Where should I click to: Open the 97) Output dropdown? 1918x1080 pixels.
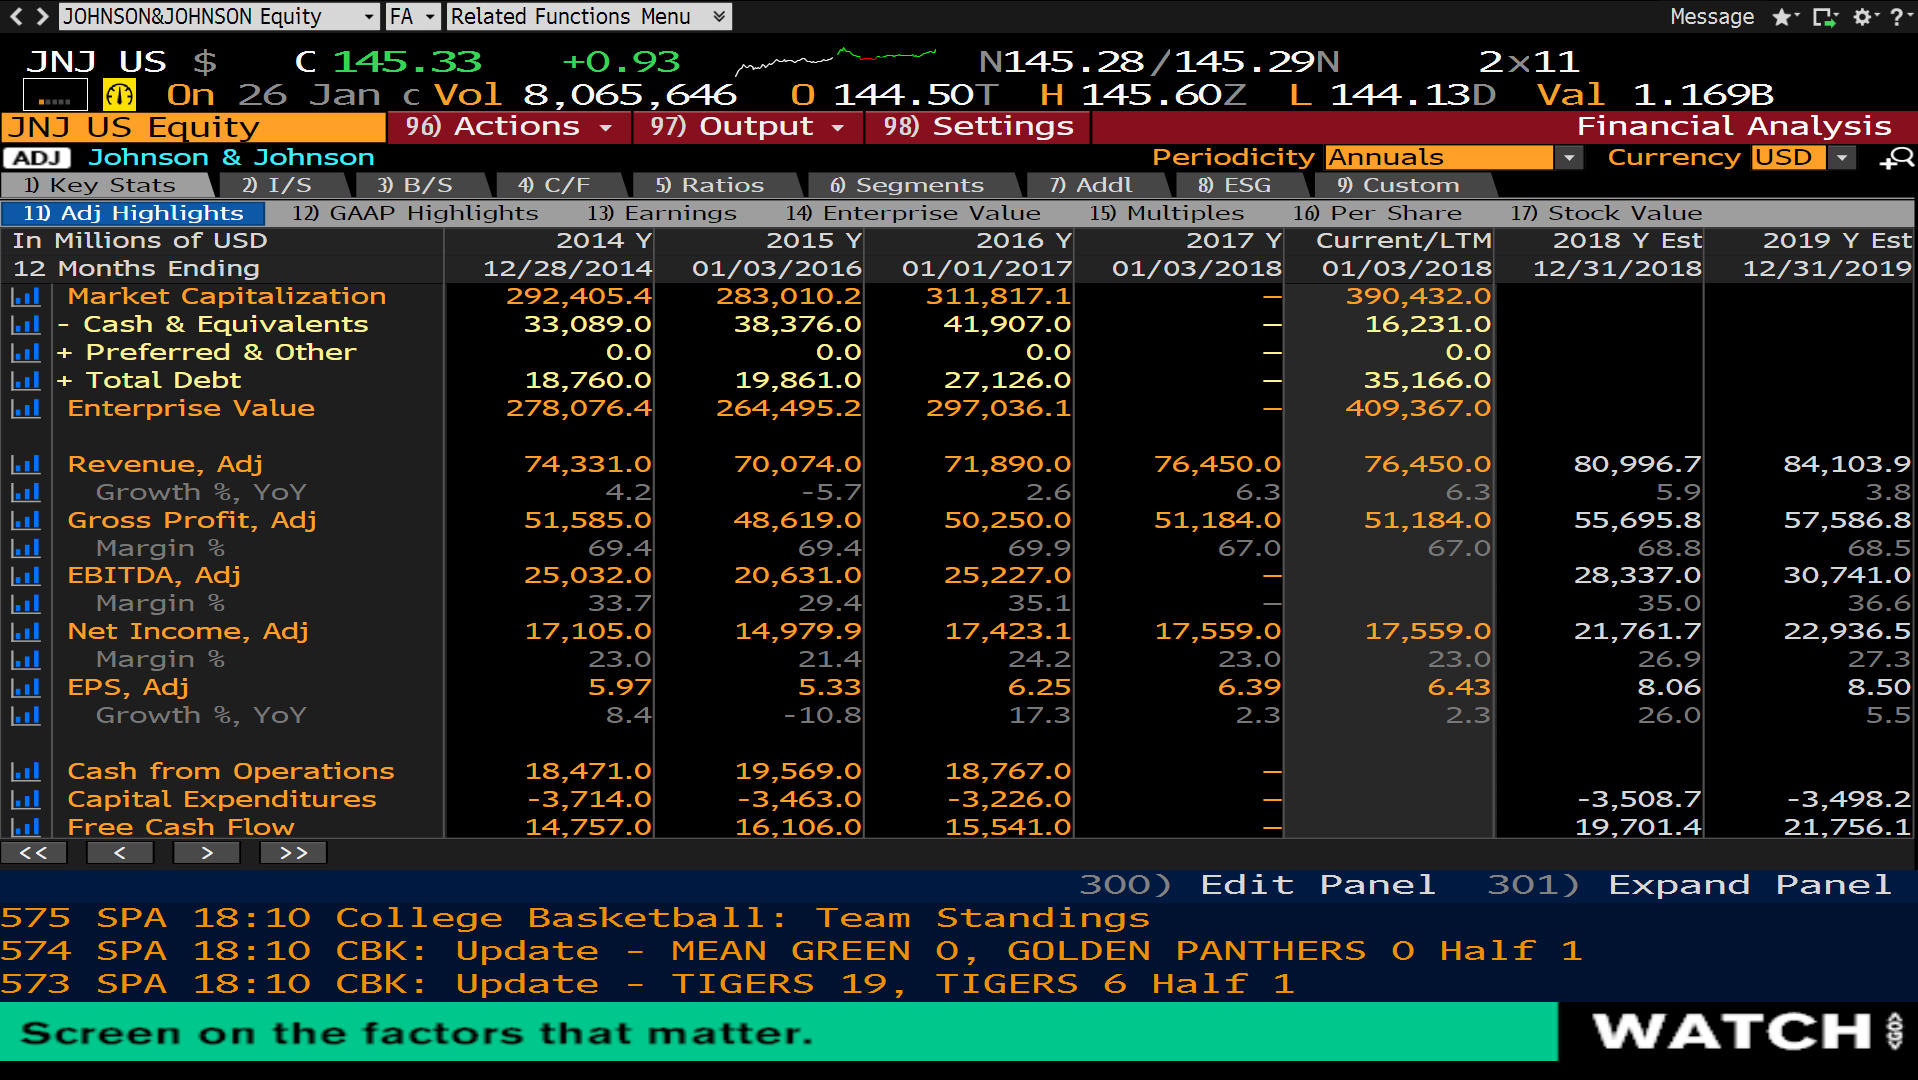click(x=749, y=127)
